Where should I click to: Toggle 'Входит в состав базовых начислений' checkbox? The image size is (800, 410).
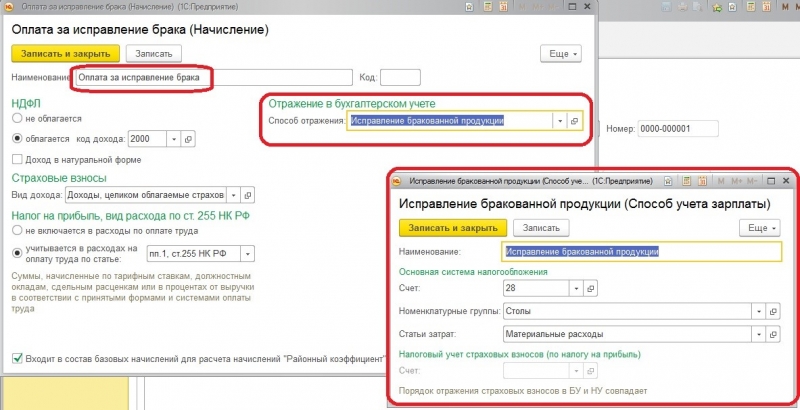[17, 359]
